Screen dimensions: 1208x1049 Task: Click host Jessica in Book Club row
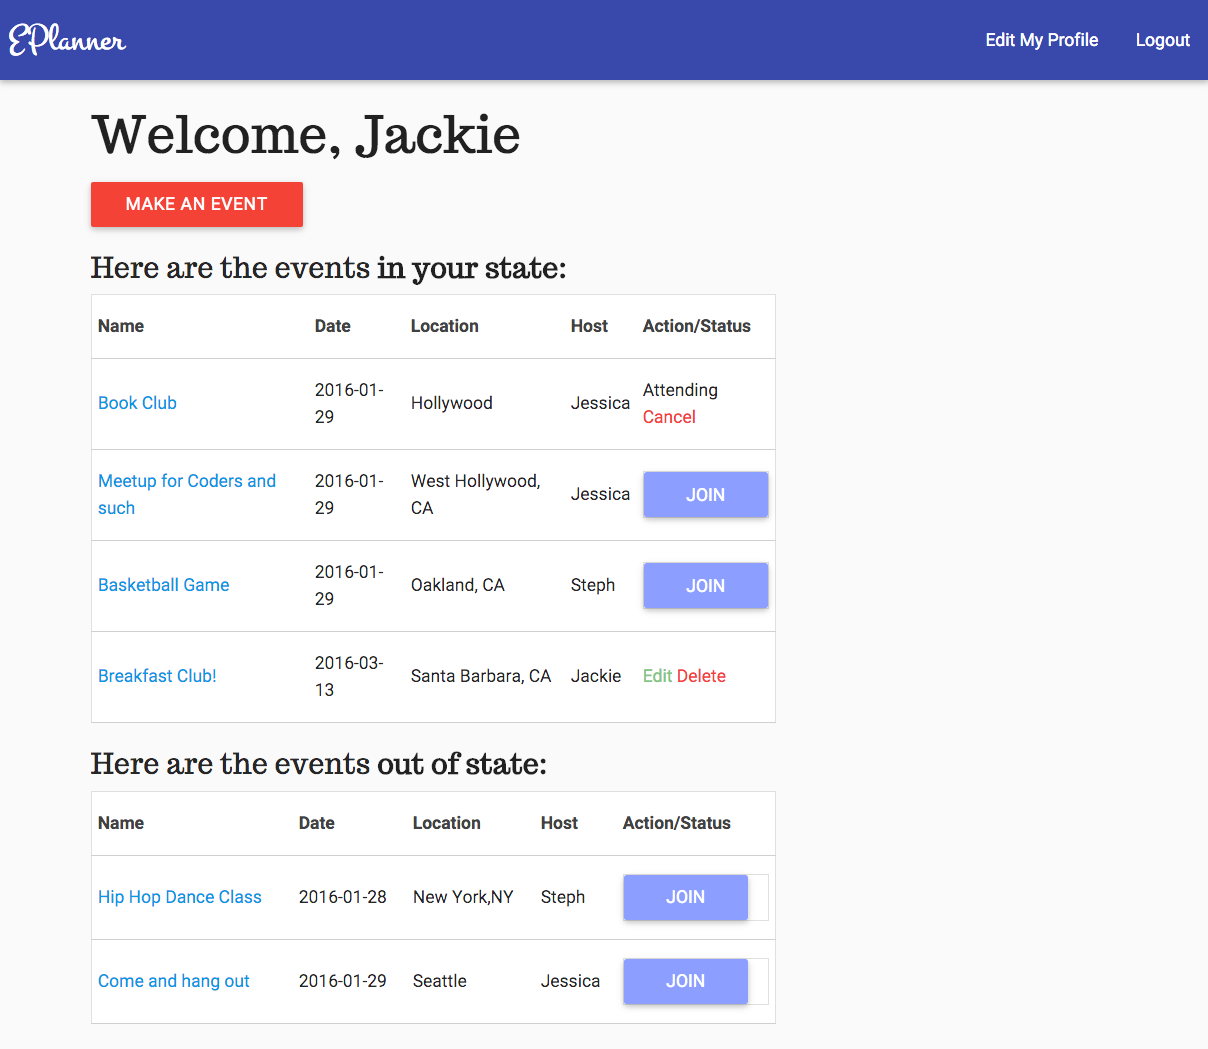[600, 403]
